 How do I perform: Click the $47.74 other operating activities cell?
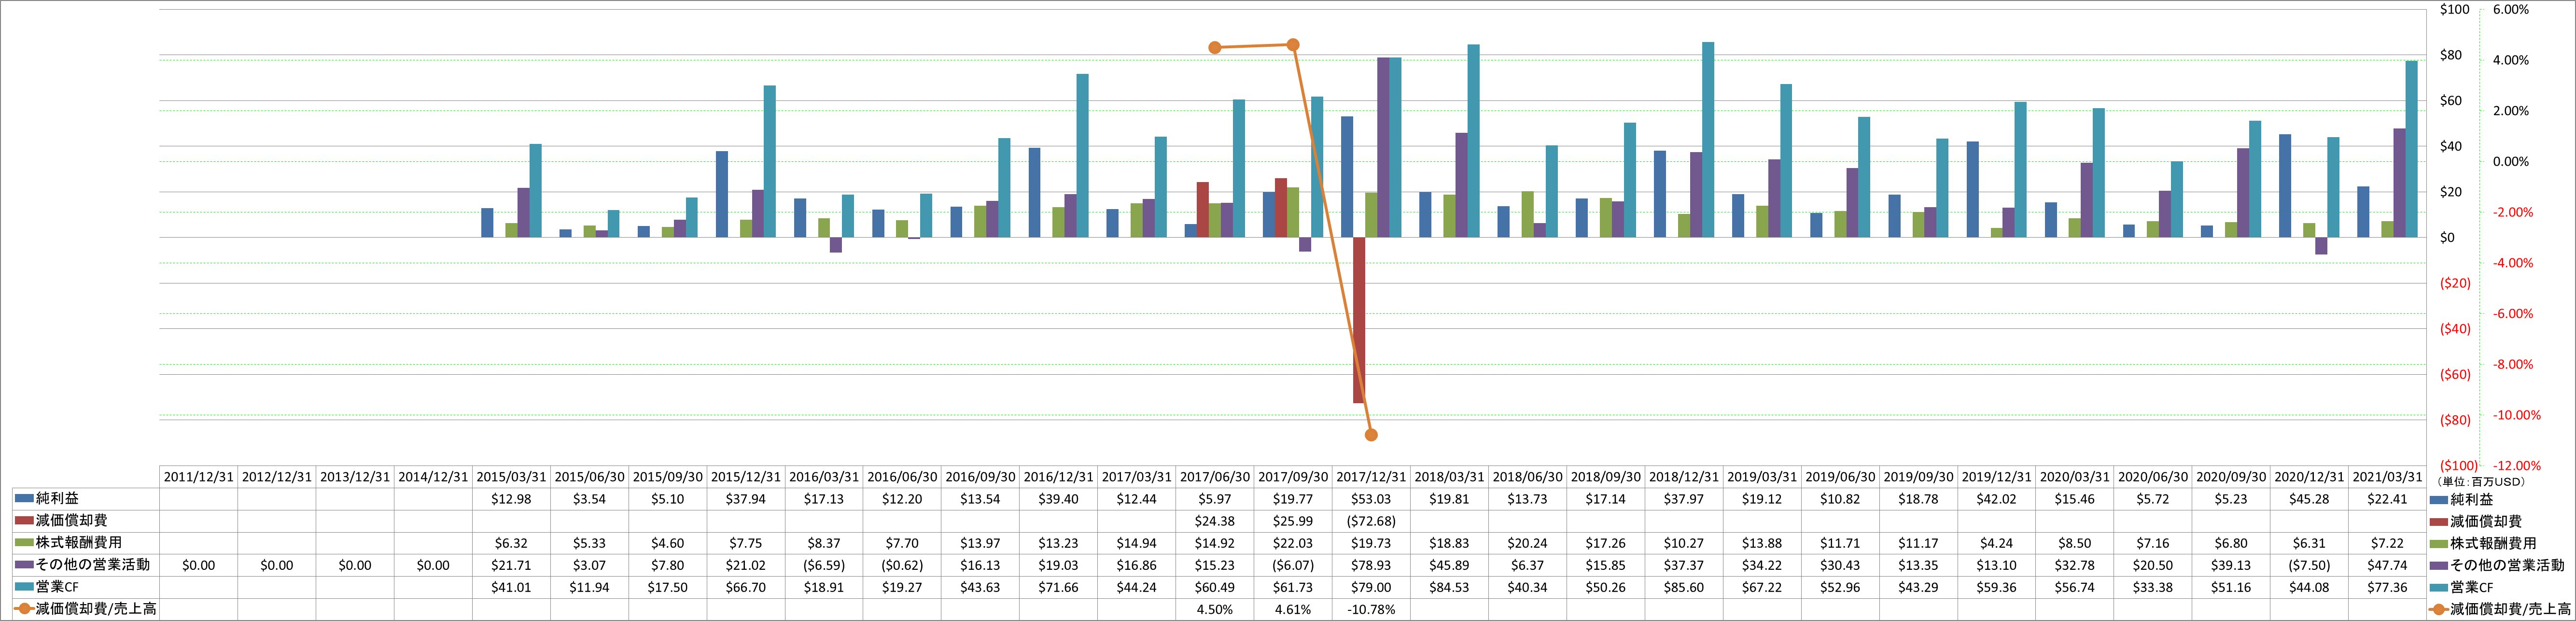(x=2387, y=565)
